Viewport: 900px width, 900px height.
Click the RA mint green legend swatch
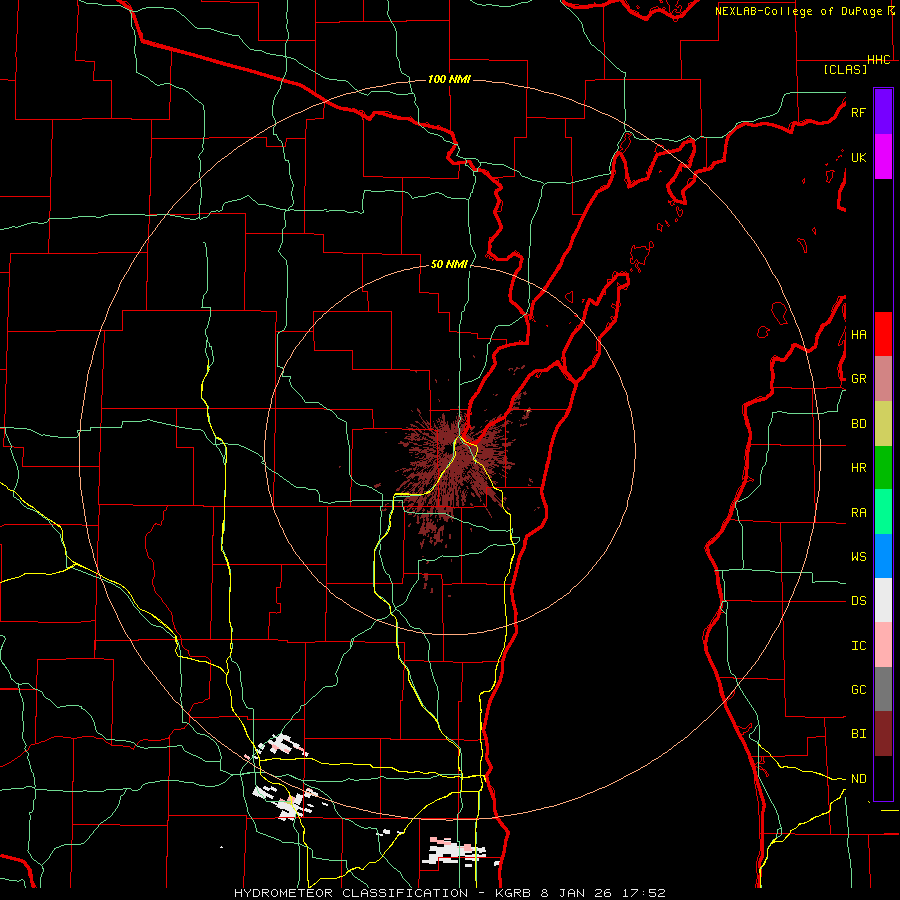883,512
